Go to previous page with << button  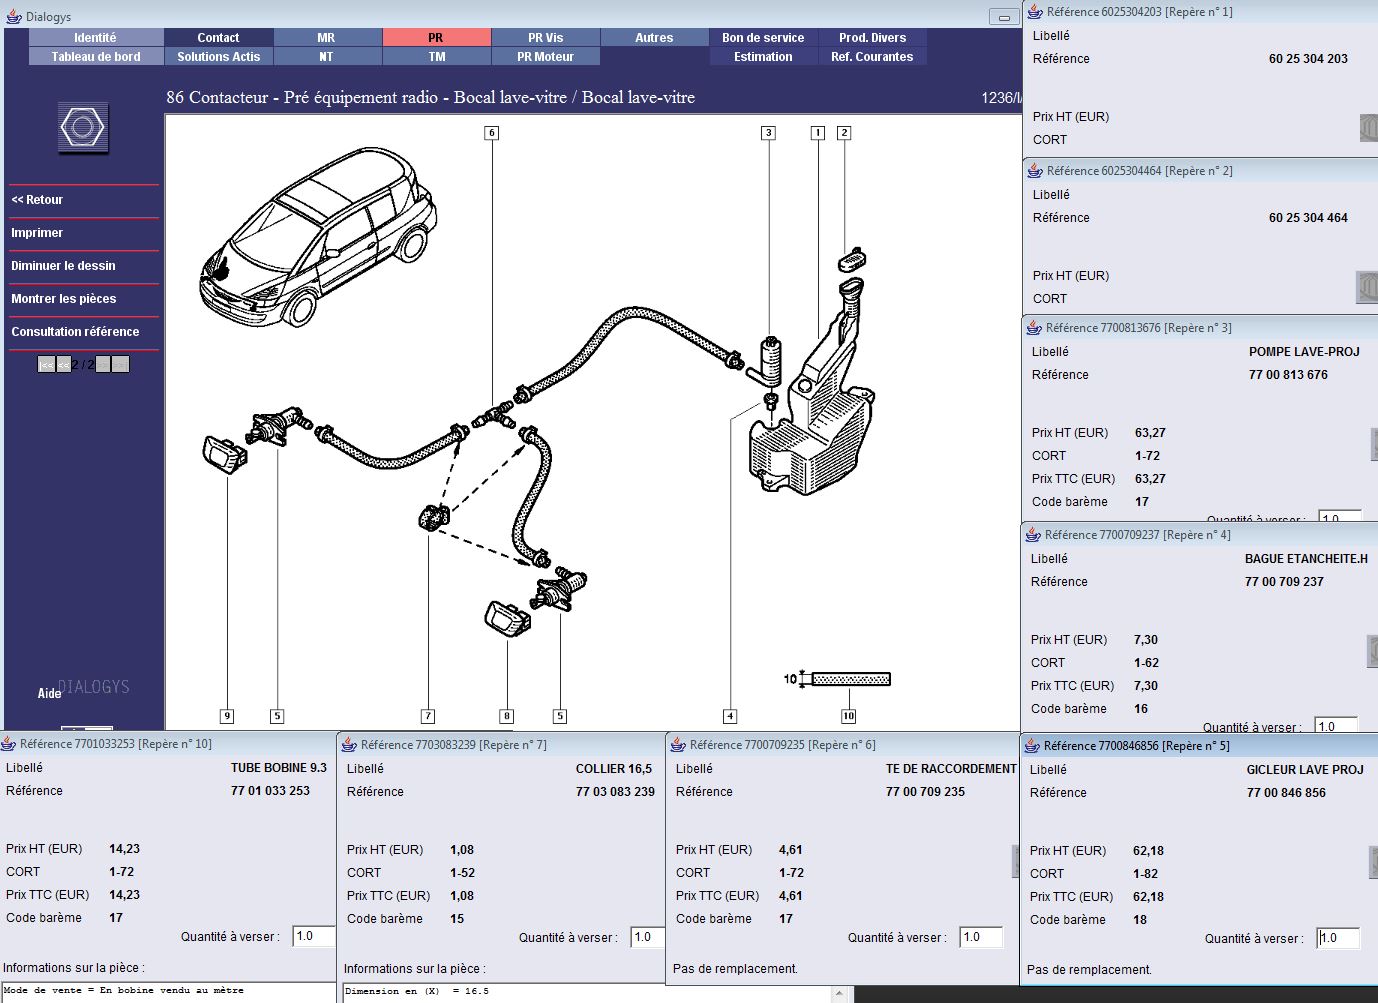point(64,365)
